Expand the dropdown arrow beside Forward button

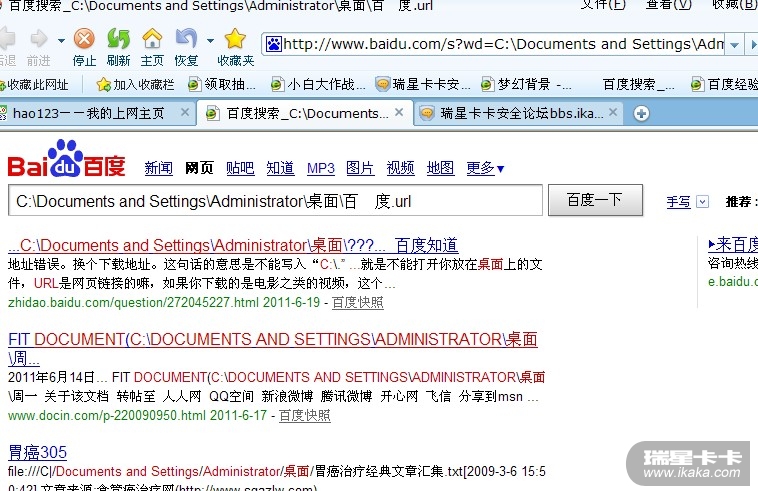(61, 41)
